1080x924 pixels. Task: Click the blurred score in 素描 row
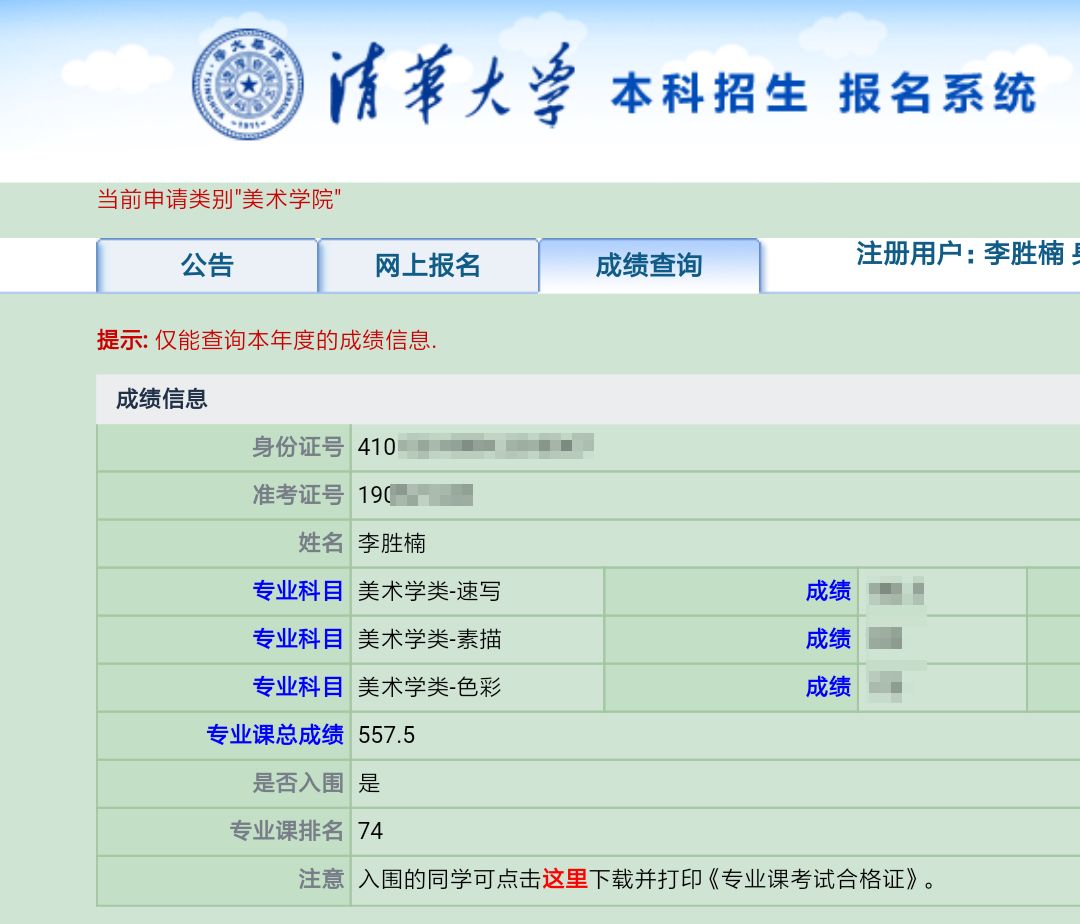pos(885,638)
